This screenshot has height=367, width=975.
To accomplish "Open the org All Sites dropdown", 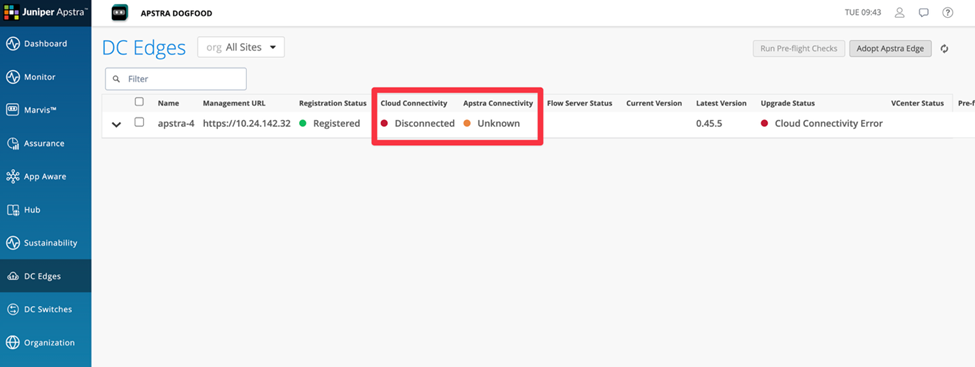I will pyautogui.click(x=241, y=47).
